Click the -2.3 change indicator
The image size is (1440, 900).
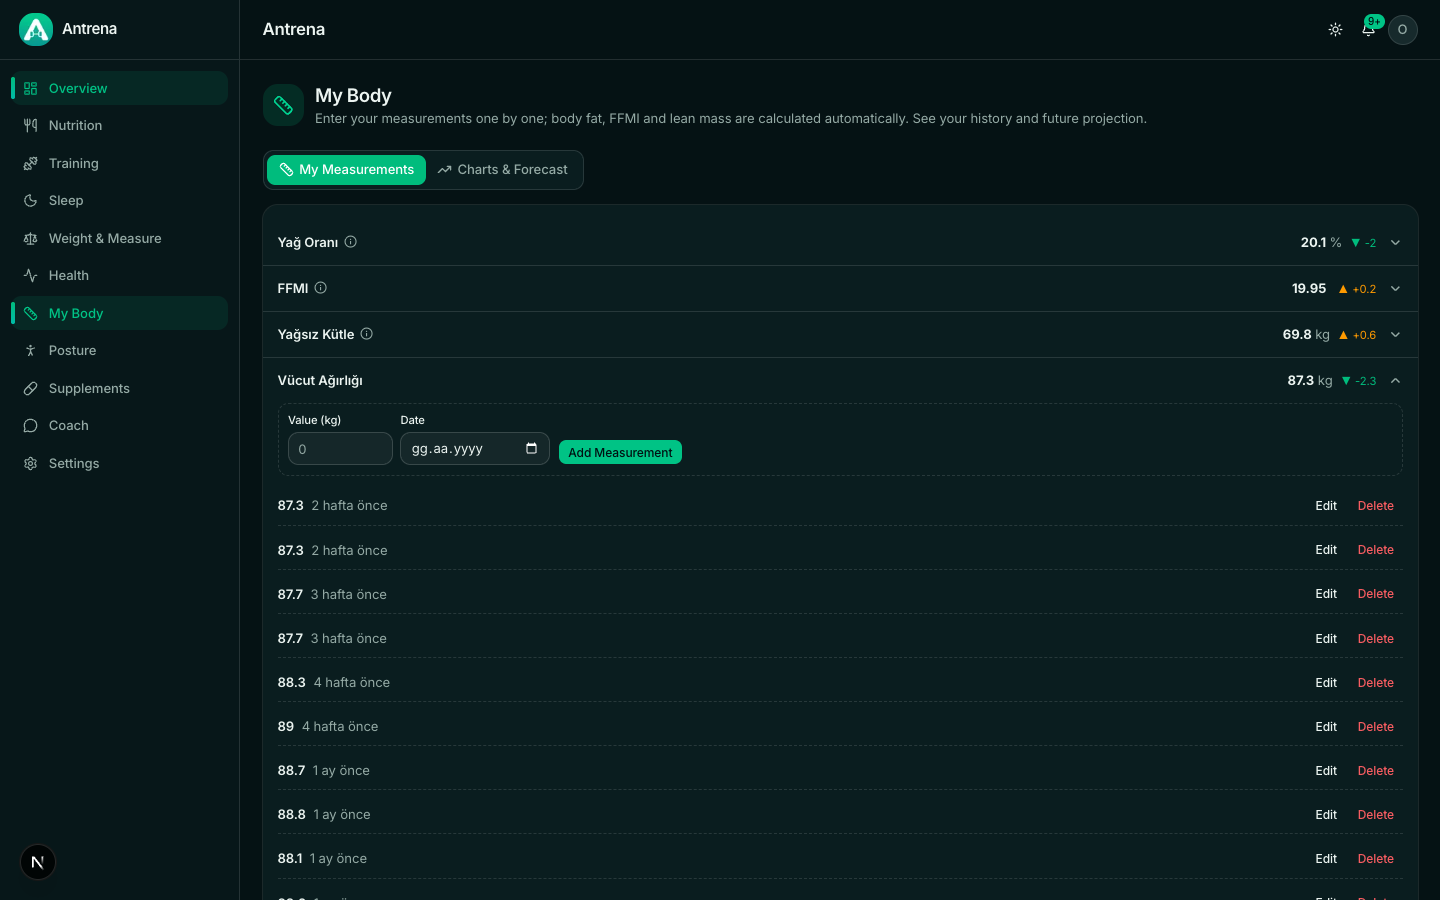pos(1359,381)
